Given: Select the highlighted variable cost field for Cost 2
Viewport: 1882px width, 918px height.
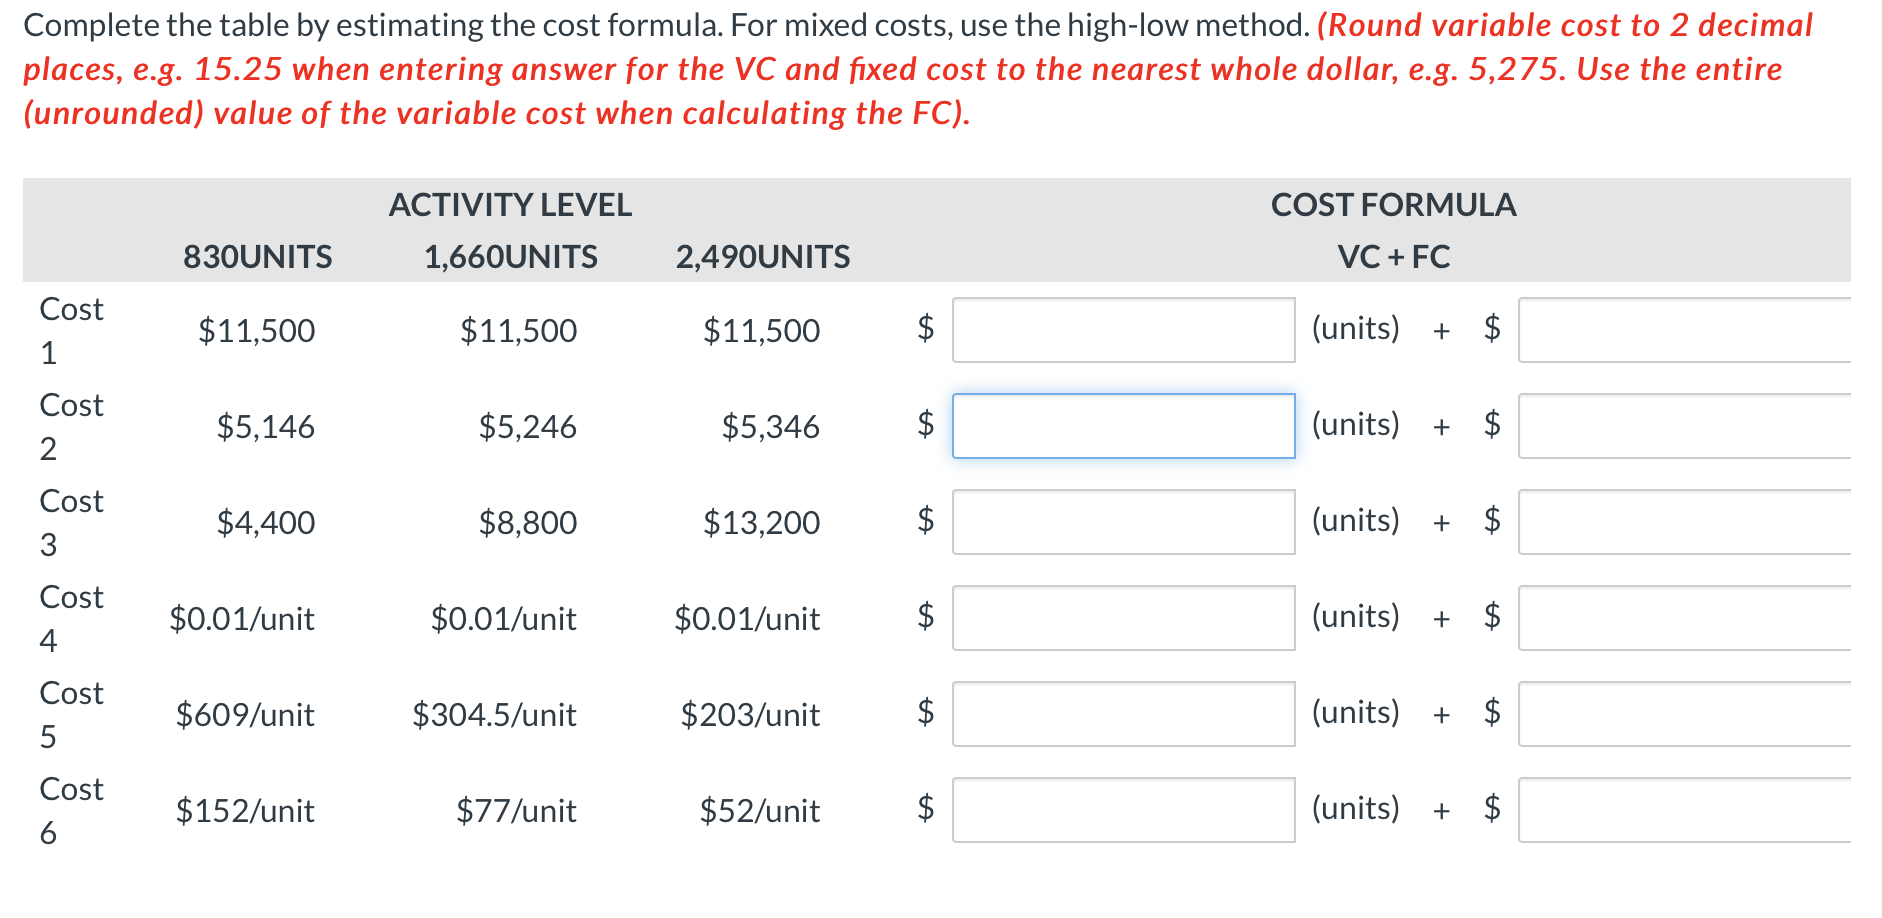Looking at the screenshot, I should [x=1123, y=426].
